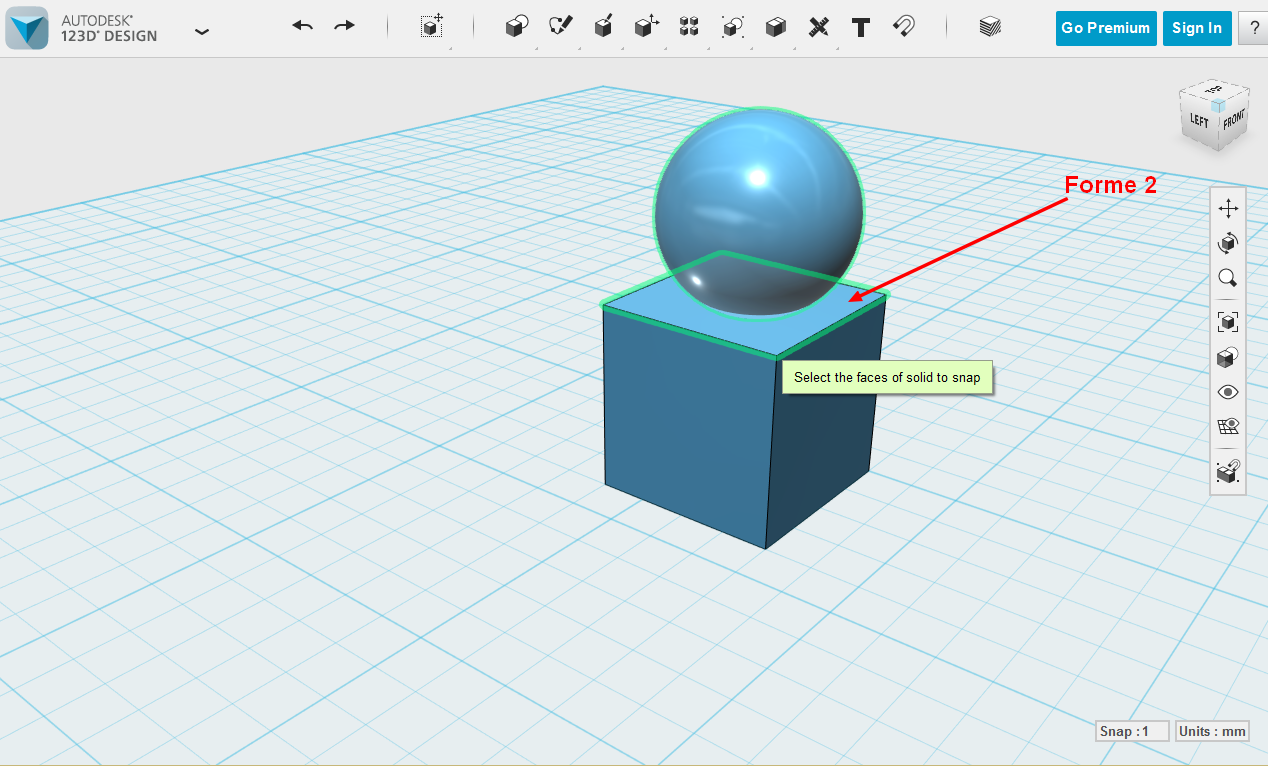Open the visual style materials option
Image resolution: width=1268 pixels, height=766 pixels.
[x=1228, y=357]
